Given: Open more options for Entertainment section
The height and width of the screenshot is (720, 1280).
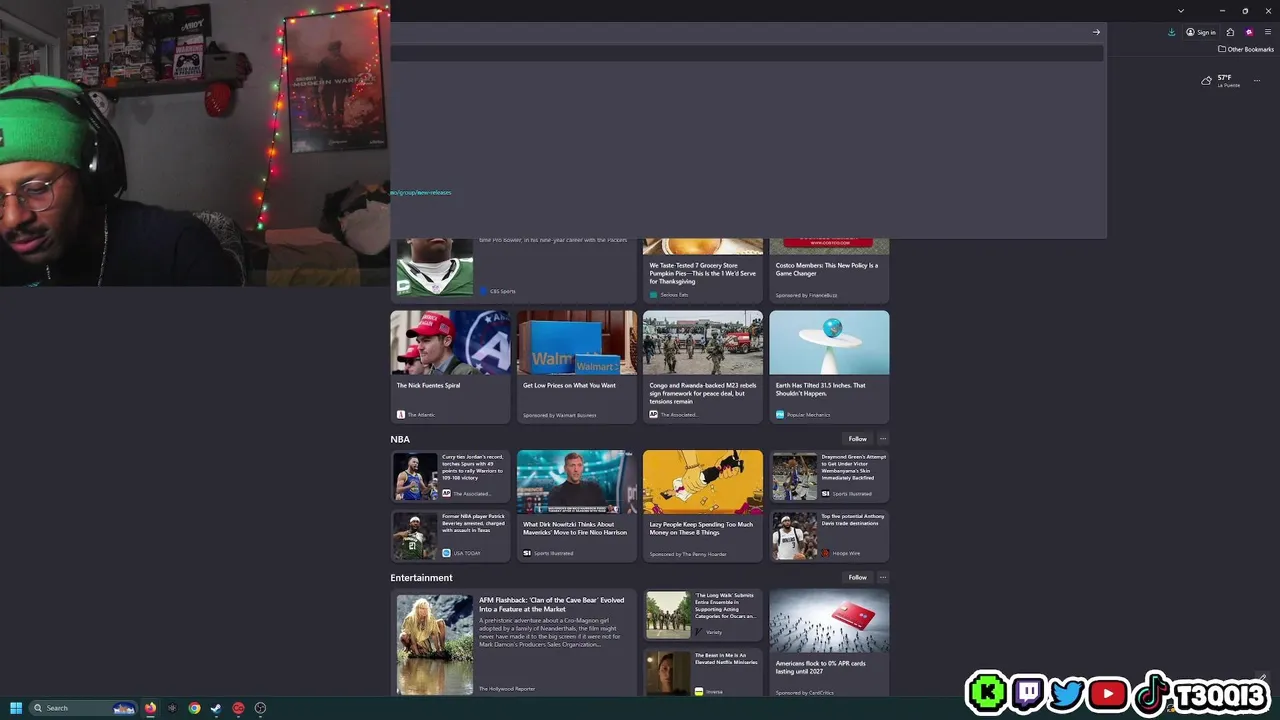Looking at the screenshot, I should tap(882, 577).
